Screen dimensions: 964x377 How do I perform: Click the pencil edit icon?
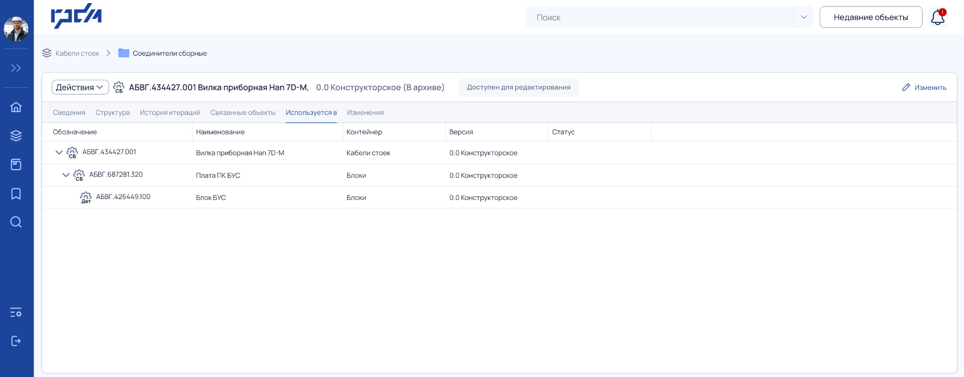coord(906,87)
